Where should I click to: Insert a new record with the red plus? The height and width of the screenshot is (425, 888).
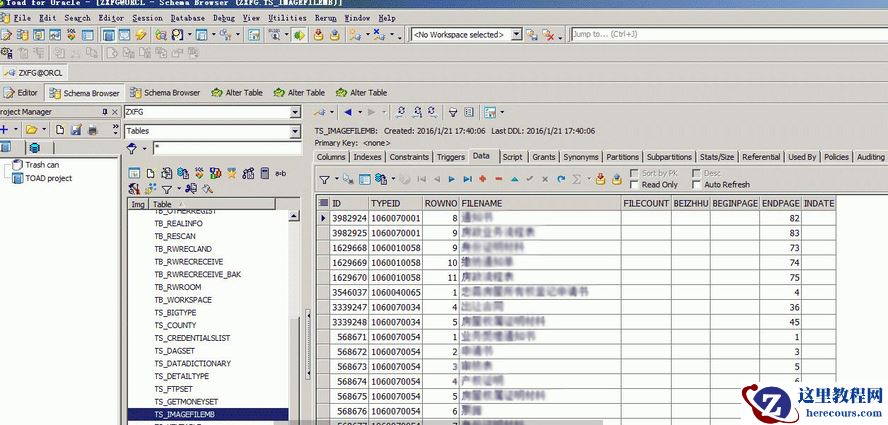click(483, 179)
